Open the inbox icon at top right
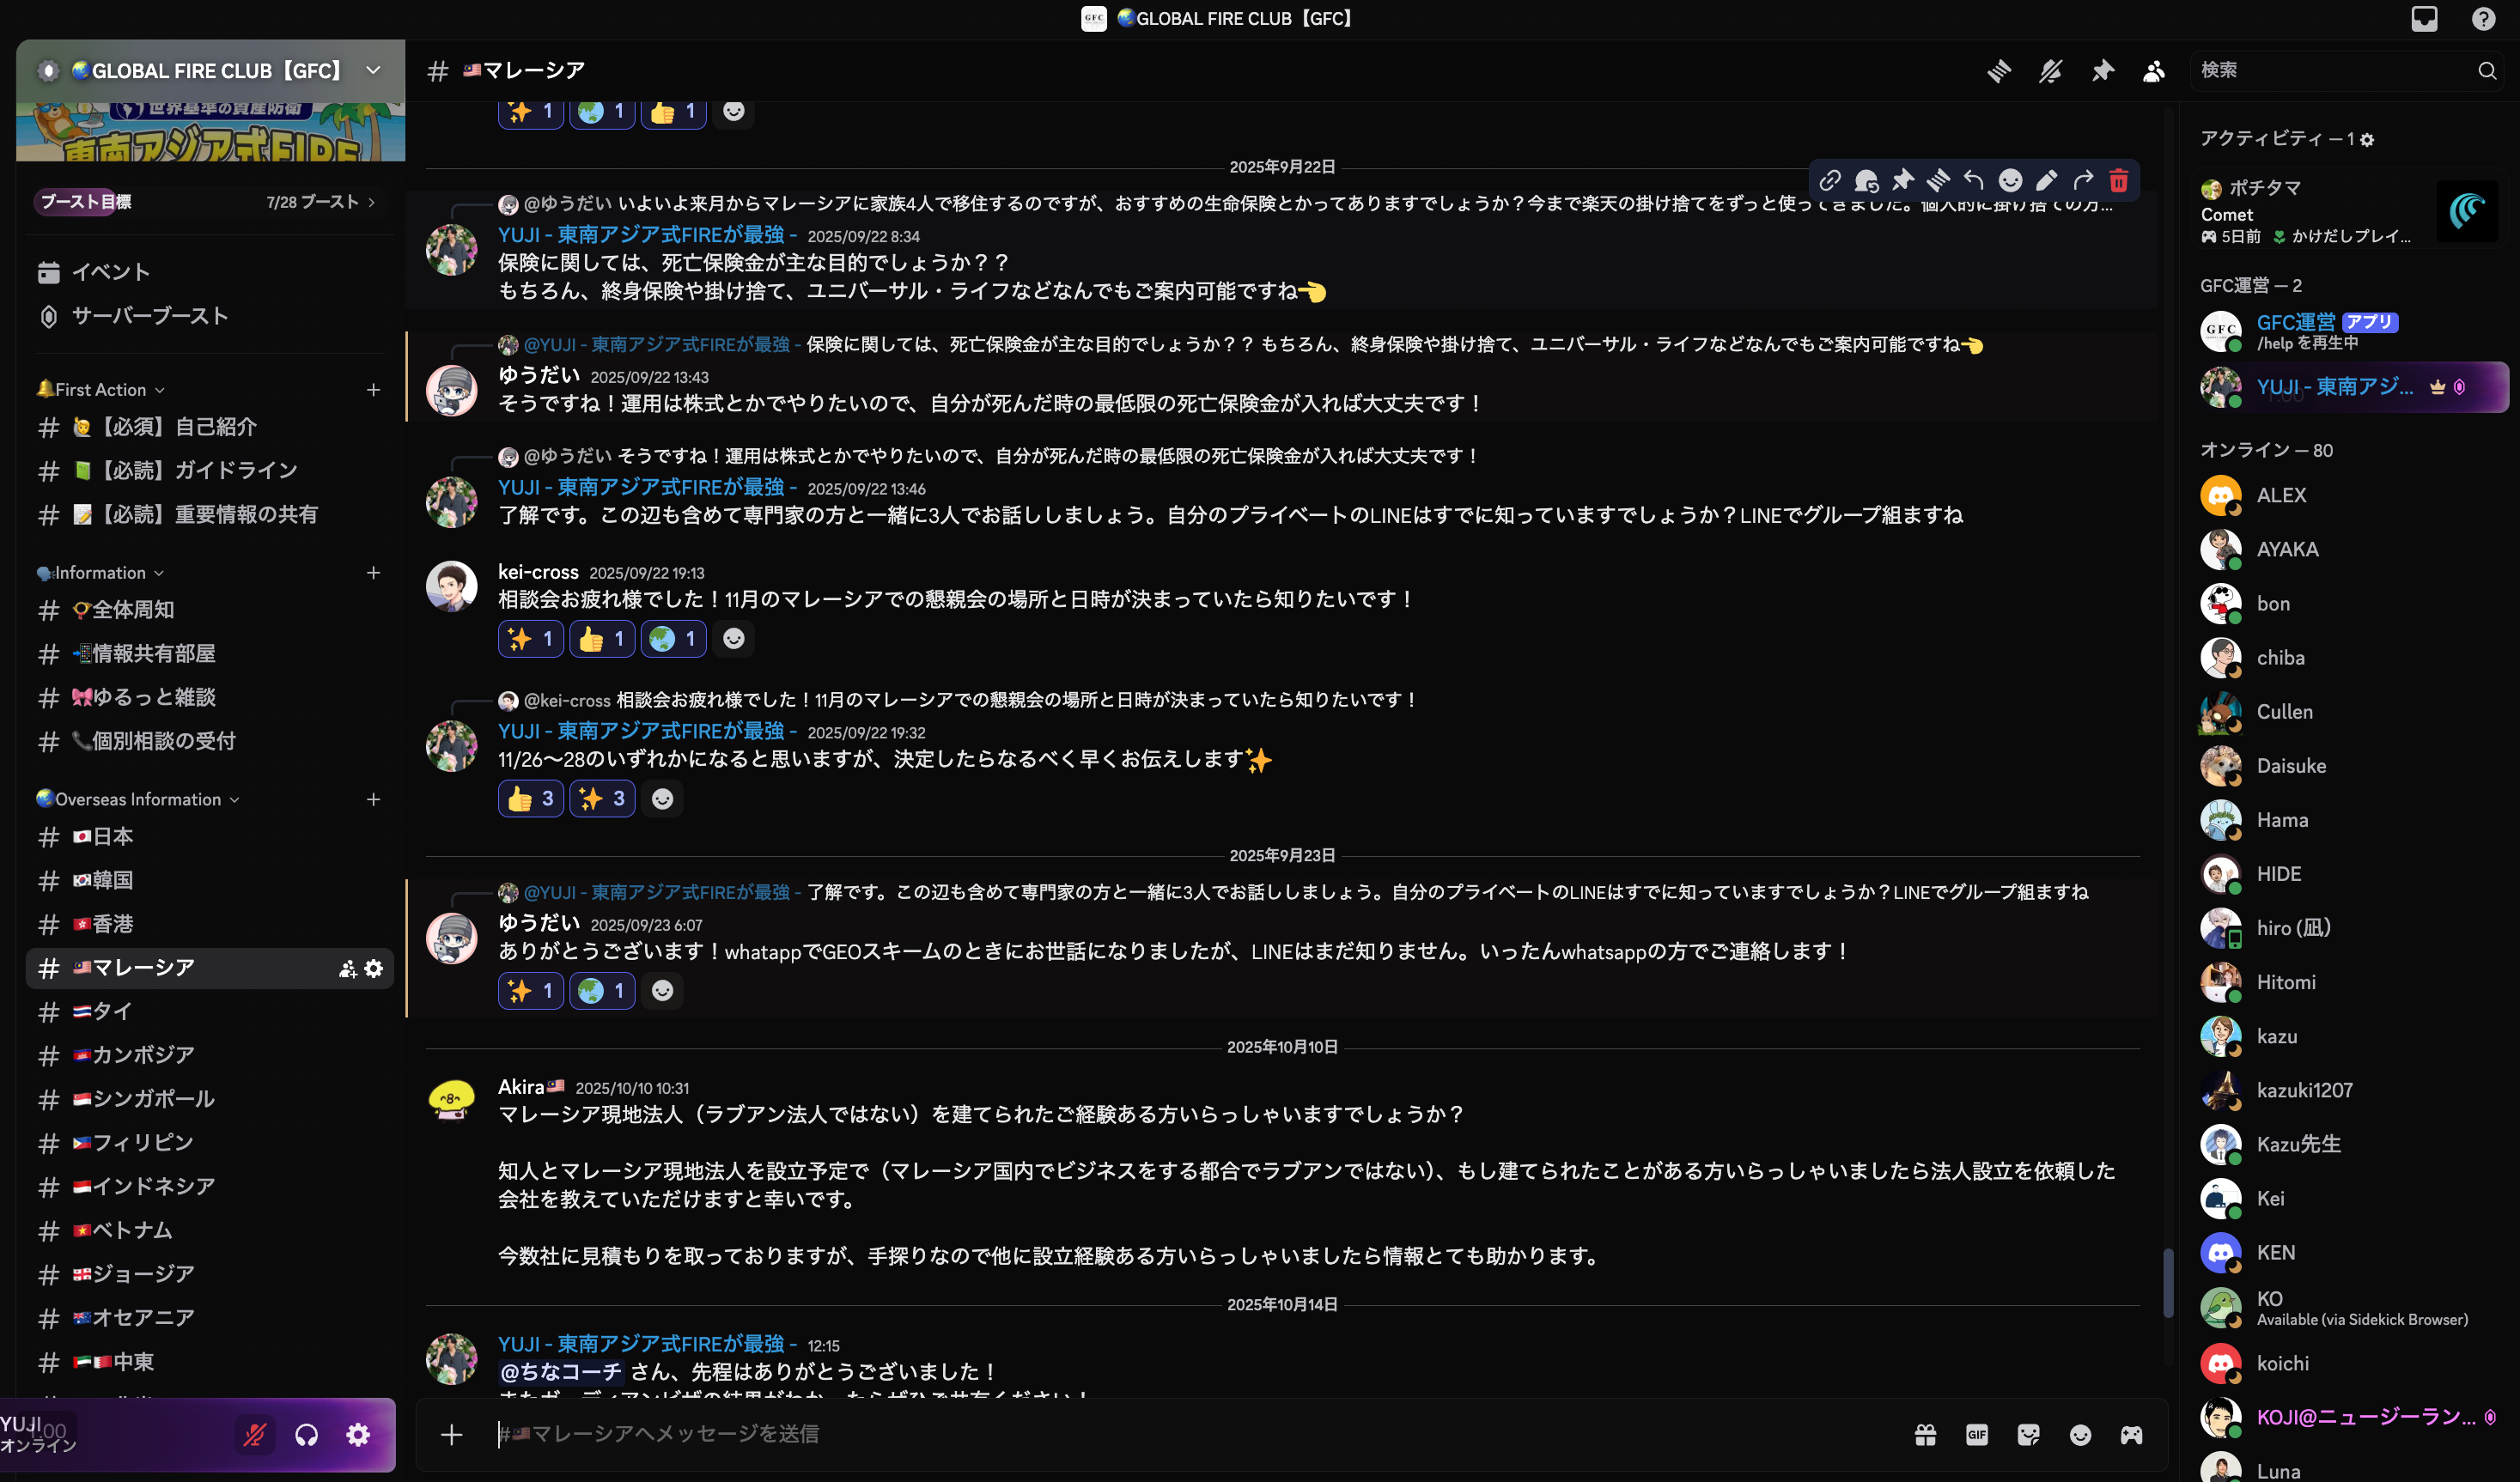This screenshot has width=2520, height=1482. click(x=2424, y=19)
